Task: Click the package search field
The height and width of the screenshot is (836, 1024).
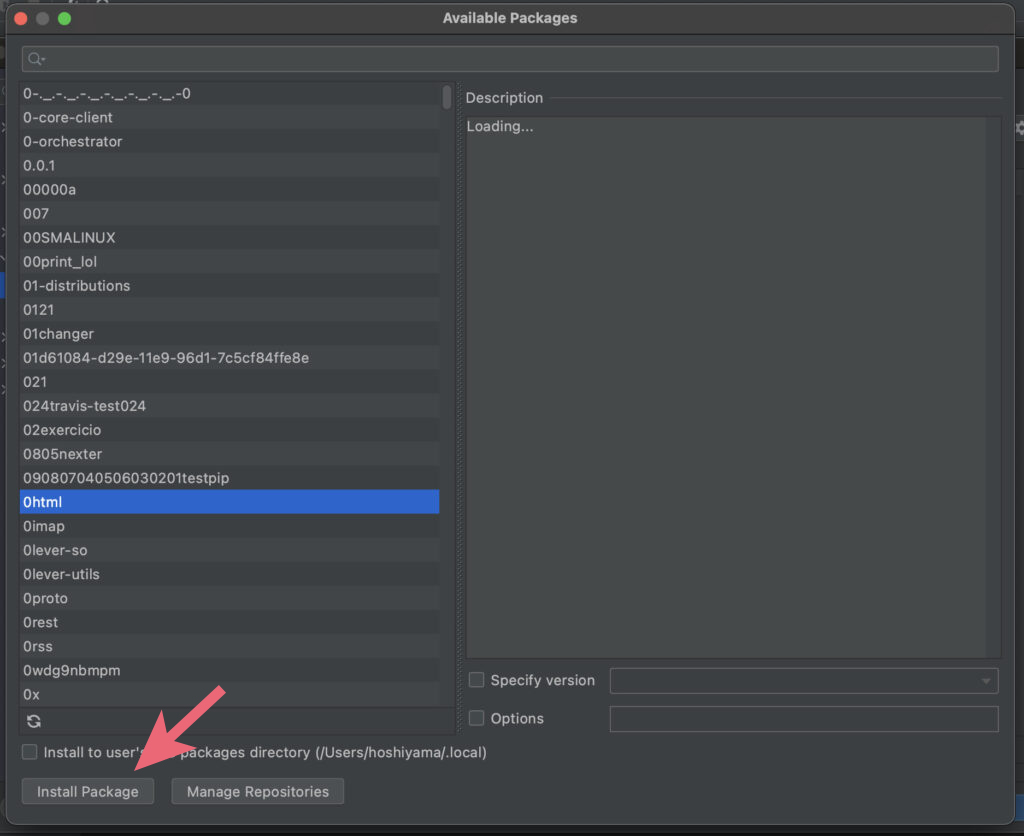Action: [510, 59]
